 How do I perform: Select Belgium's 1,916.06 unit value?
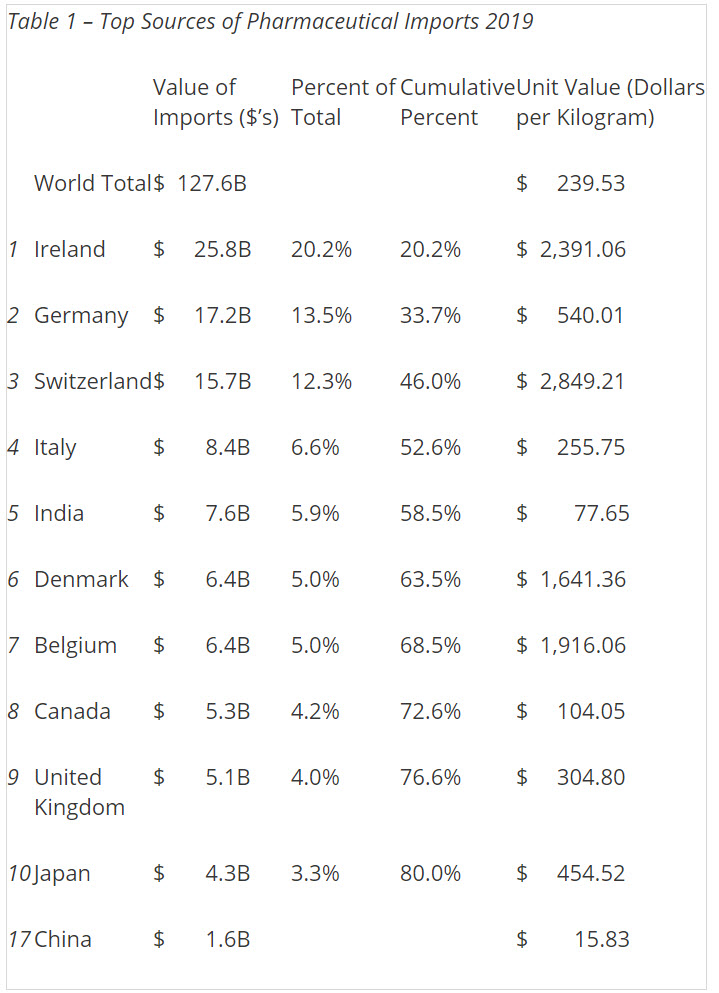583,646
